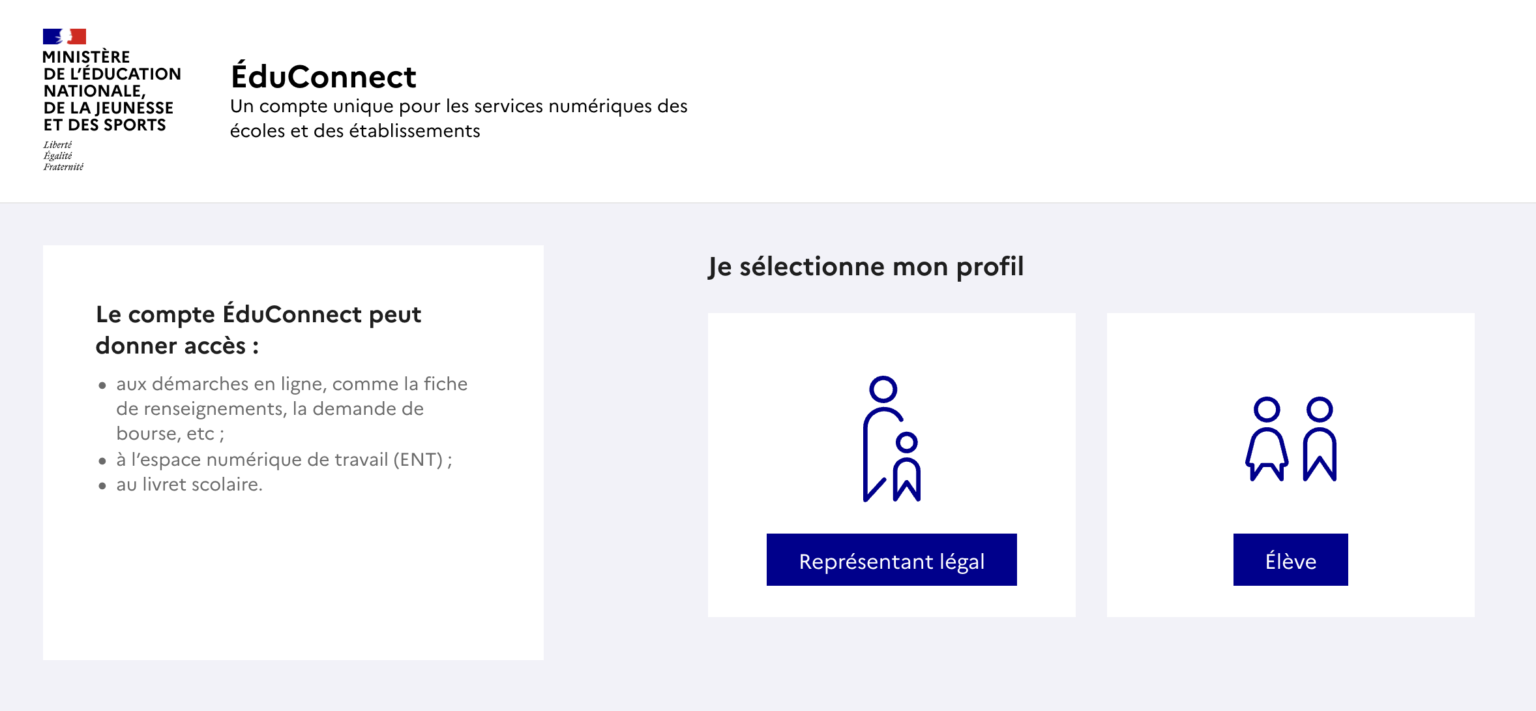Click the girl figure wearing a dress
Screen dimensions: 1536x711
1267,439
